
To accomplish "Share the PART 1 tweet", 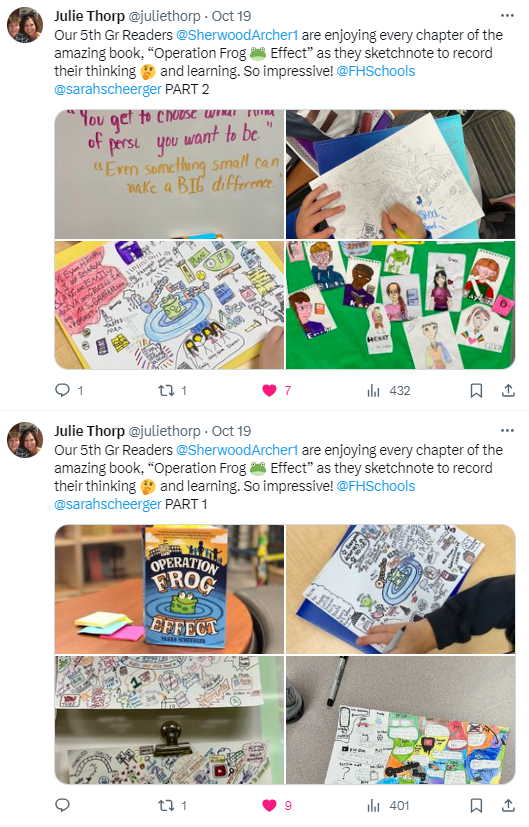I will [x=508, y=805].
